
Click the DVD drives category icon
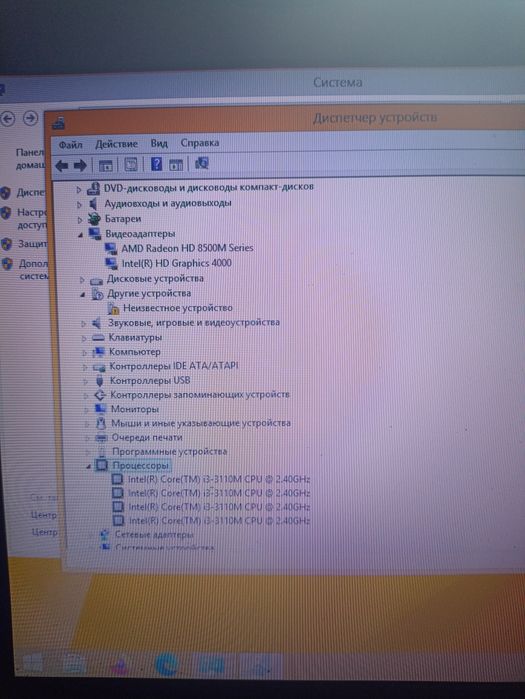point(93,189)
